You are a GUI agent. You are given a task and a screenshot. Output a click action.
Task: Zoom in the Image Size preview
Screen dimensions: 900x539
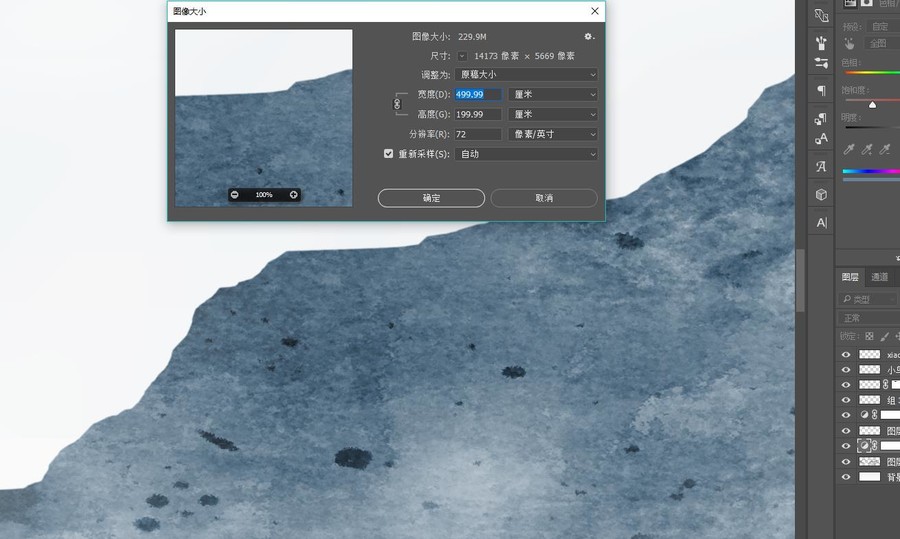click(293, 195)
